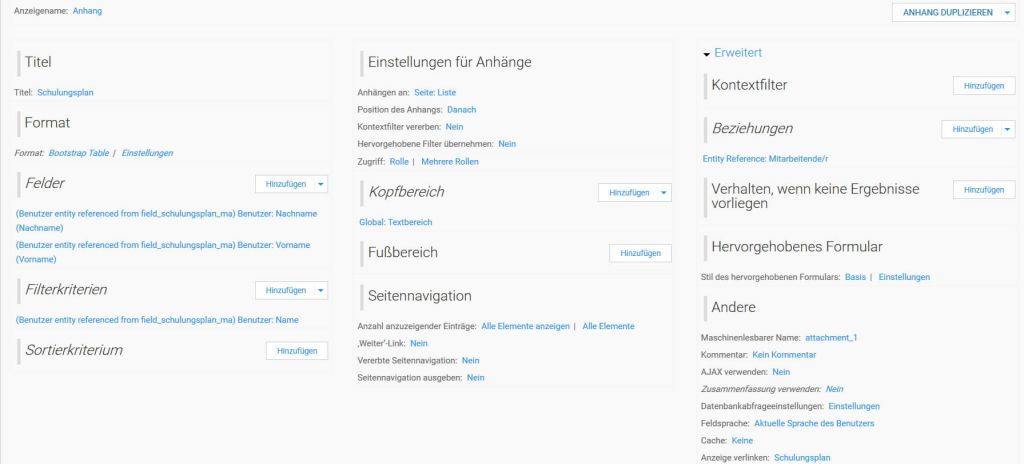Image resolution: width=1024 pixels, height=464 pixels.
Task: Edit machine name attachment_1
Action: coord(833,338)
